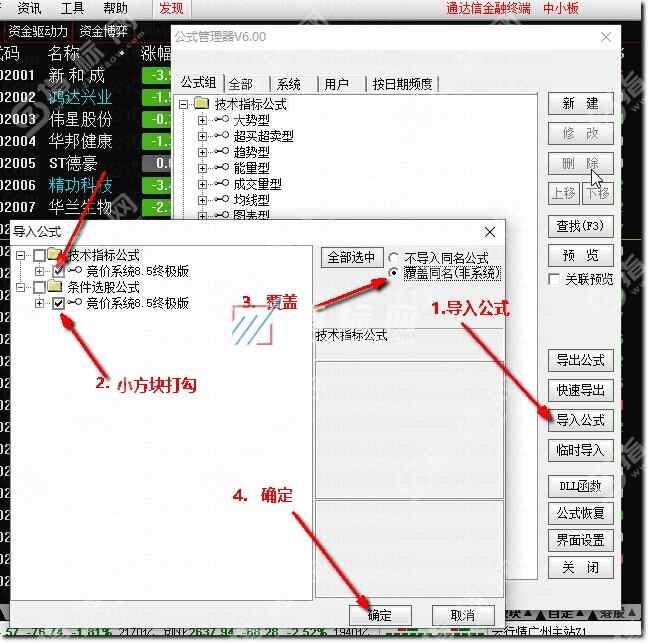
Task: Choose the 不导入同名公式 radio option
Action: point(395,257)
